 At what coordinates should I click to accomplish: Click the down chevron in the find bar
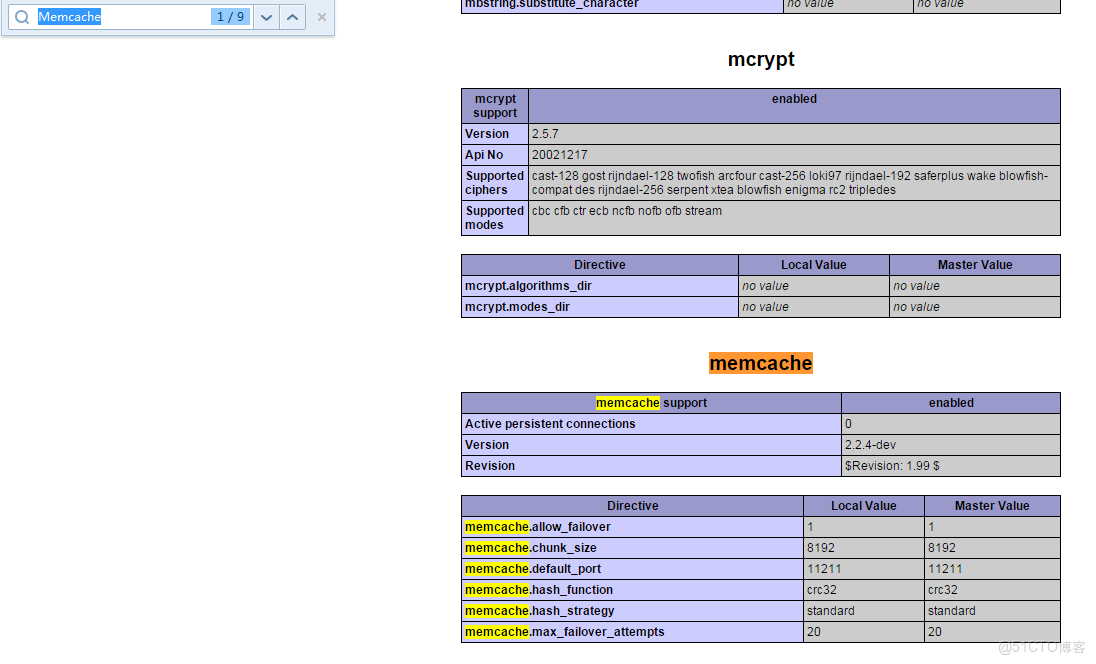[265, 17]
